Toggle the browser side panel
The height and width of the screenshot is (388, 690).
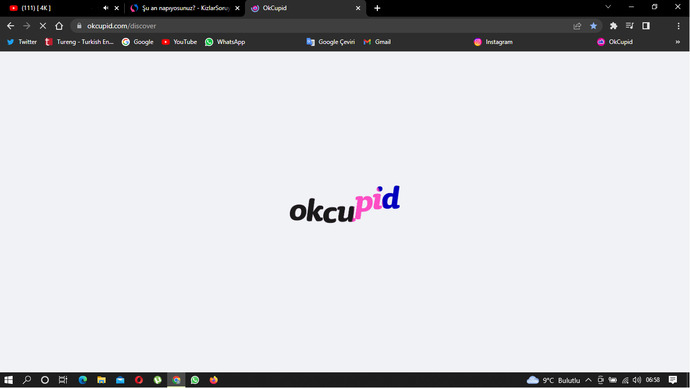point(646,26)
